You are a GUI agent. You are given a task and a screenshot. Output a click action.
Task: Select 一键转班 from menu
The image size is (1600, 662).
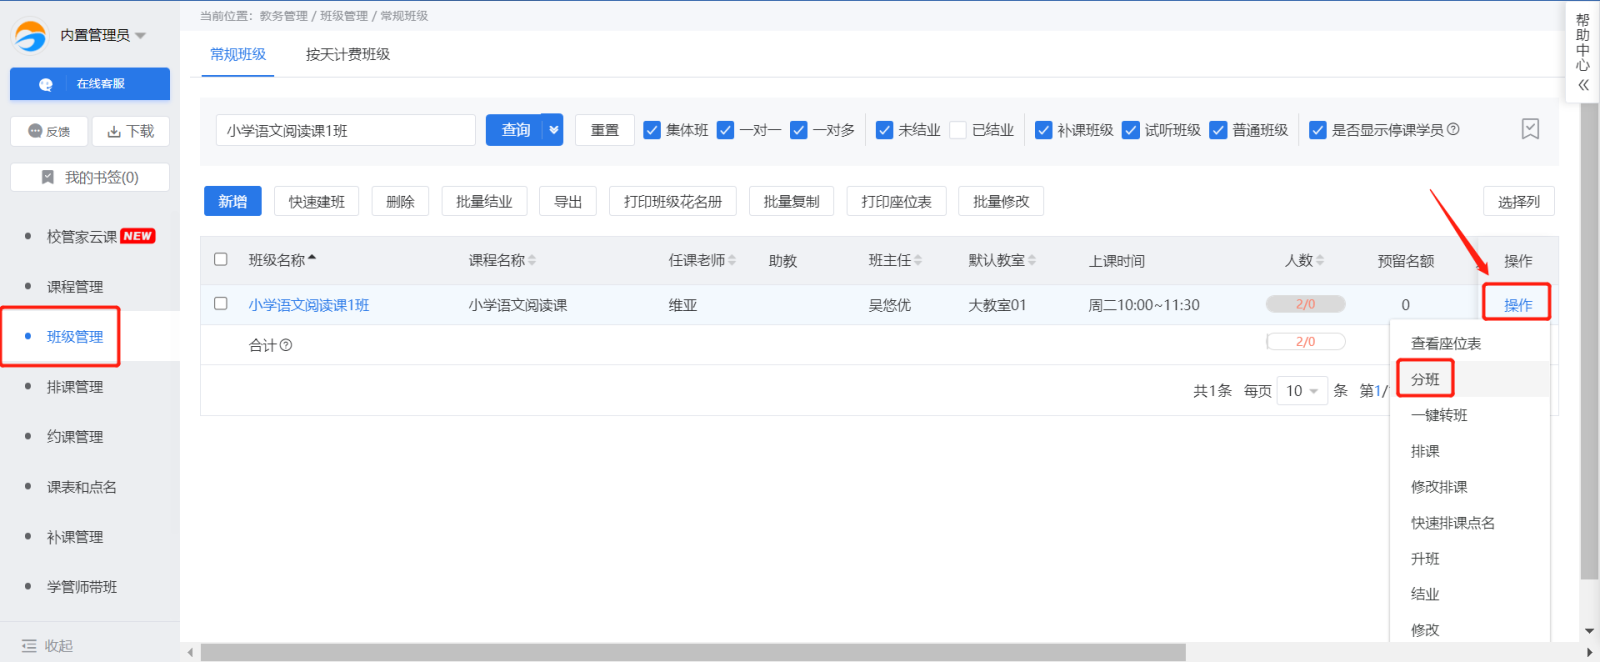(1439, 415)
